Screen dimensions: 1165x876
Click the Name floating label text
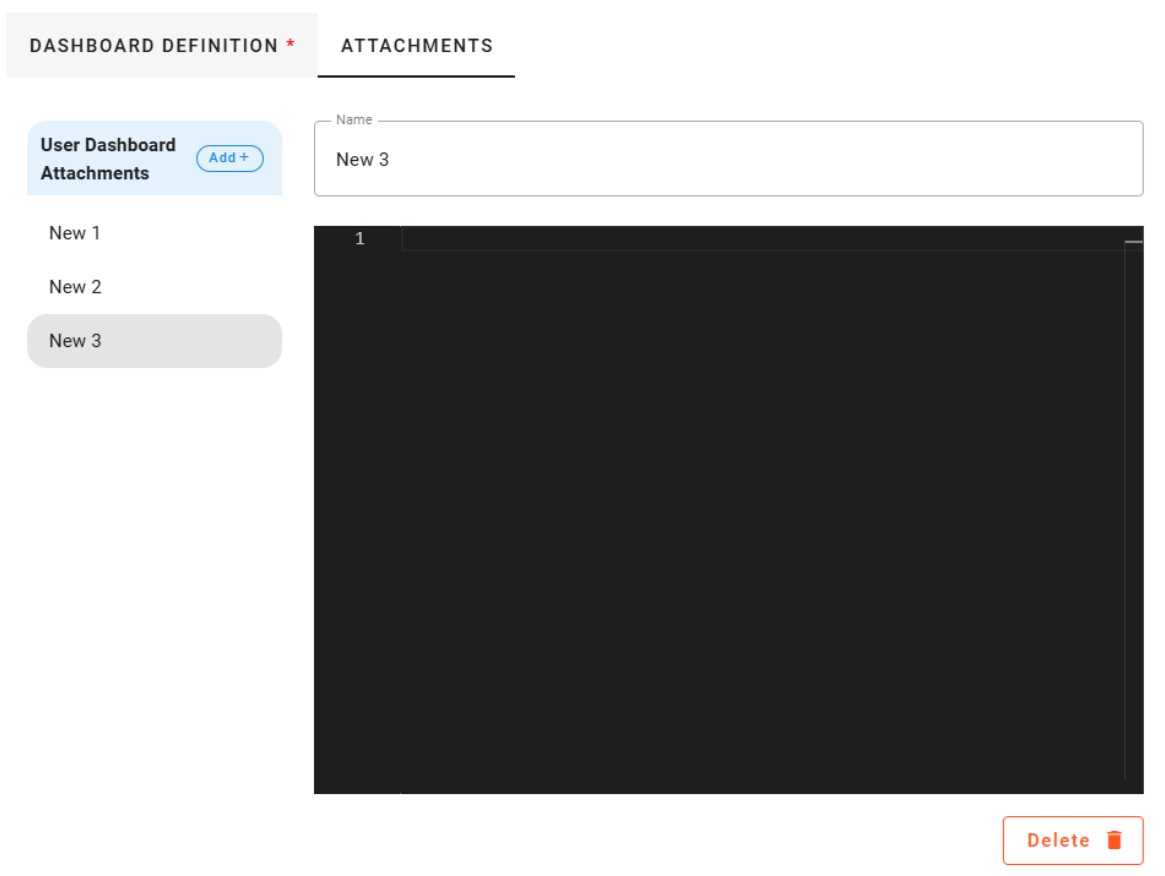point(353,119)
